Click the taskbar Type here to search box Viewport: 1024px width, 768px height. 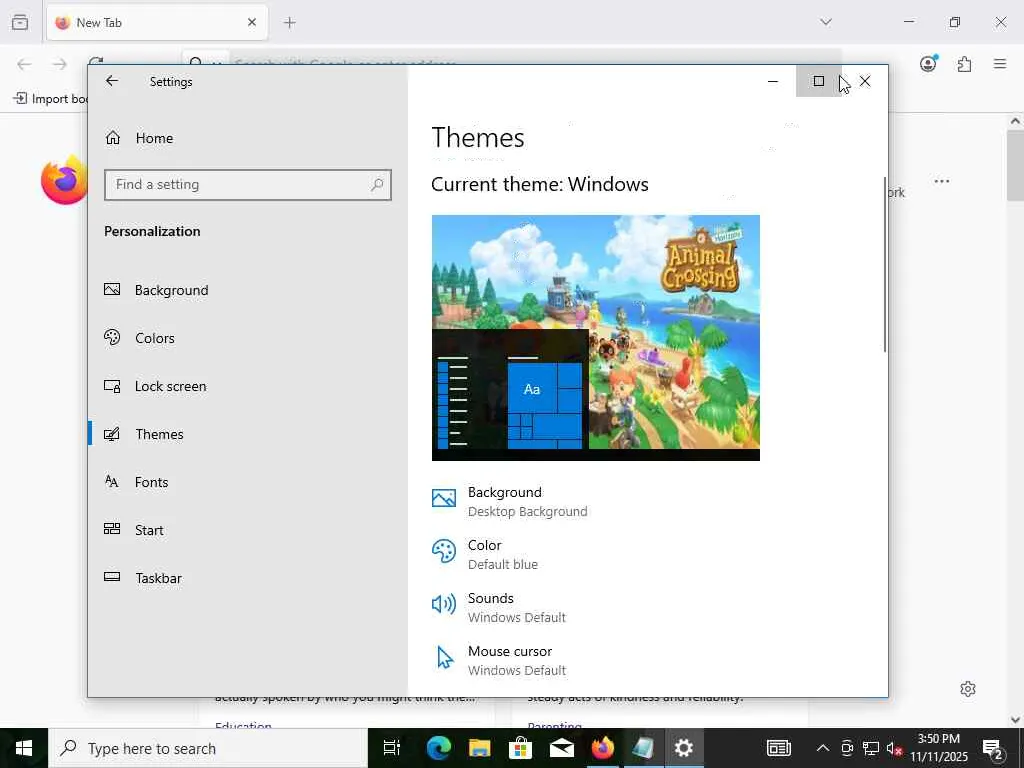pyautogui.click(x=208, y=748)
